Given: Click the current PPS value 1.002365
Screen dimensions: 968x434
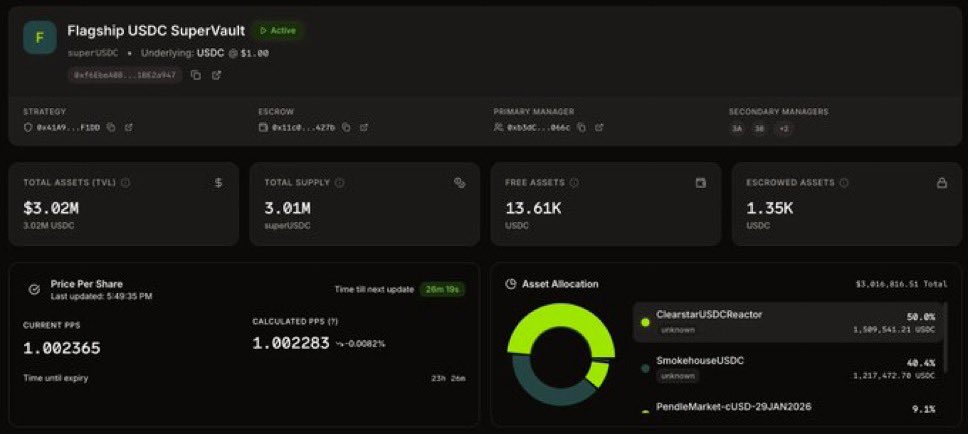Looking at the screenshot, I should click(x=62, y=349).
